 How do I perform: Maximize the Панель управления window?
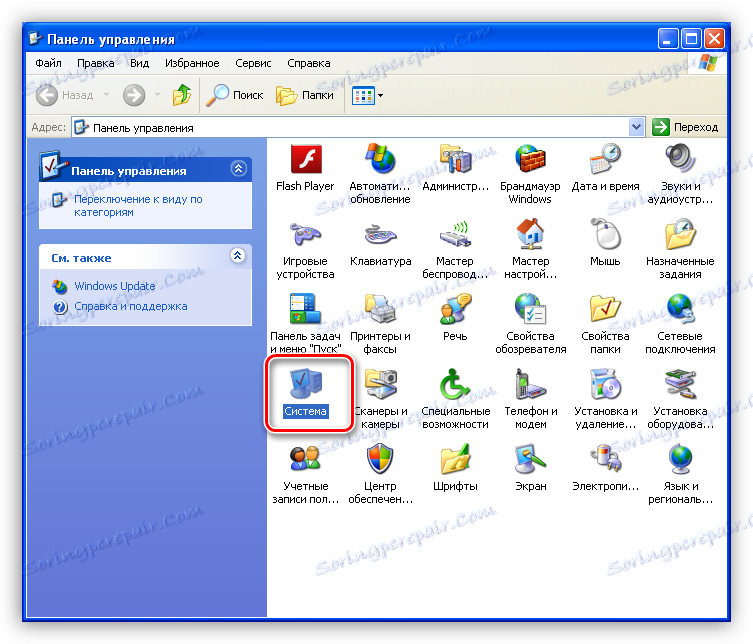click(692, 38)
